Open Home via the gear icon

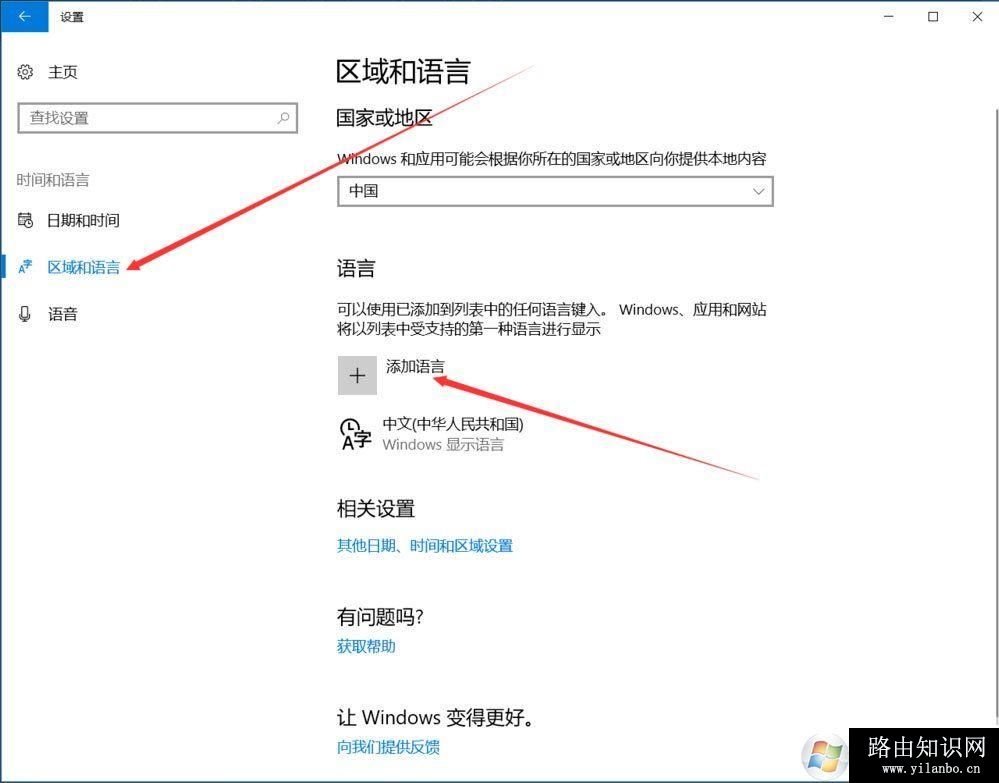[x=25, y=72]
